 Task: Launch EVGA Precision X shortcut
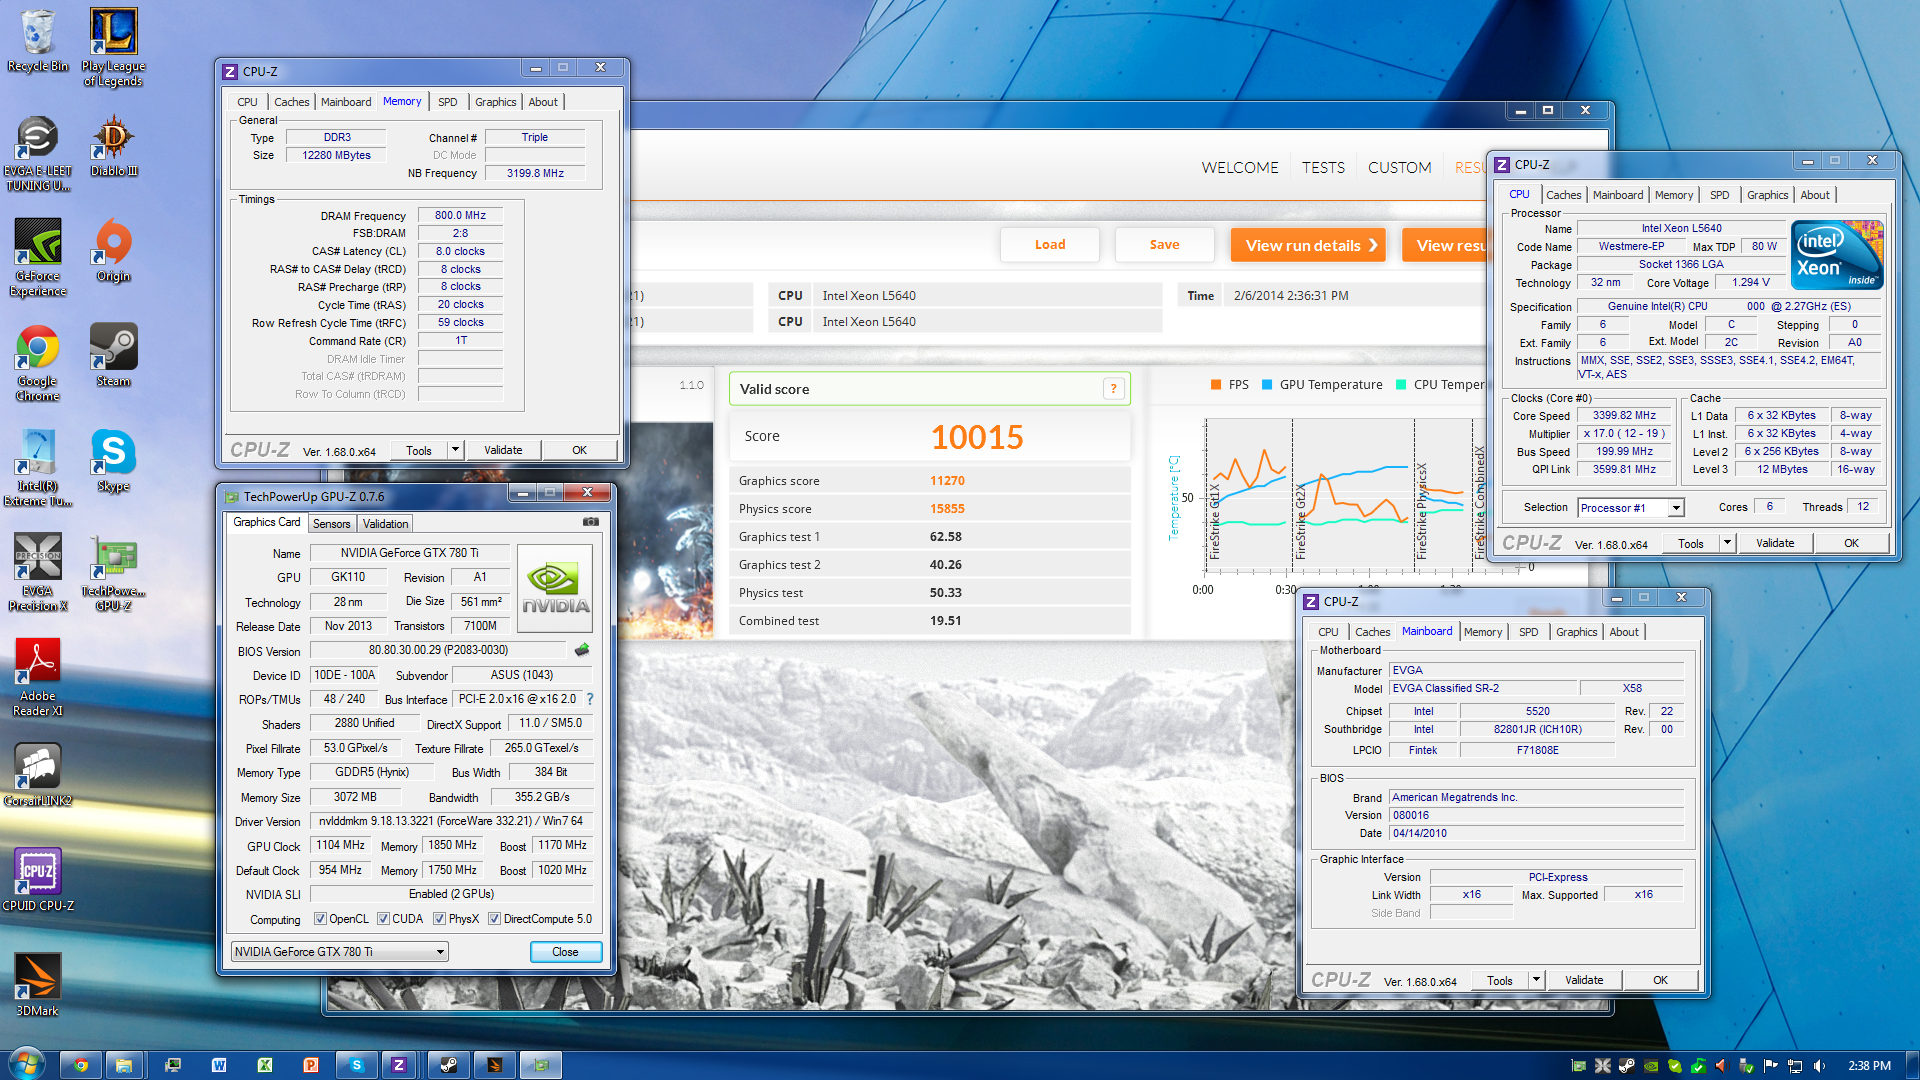(38, 573)
